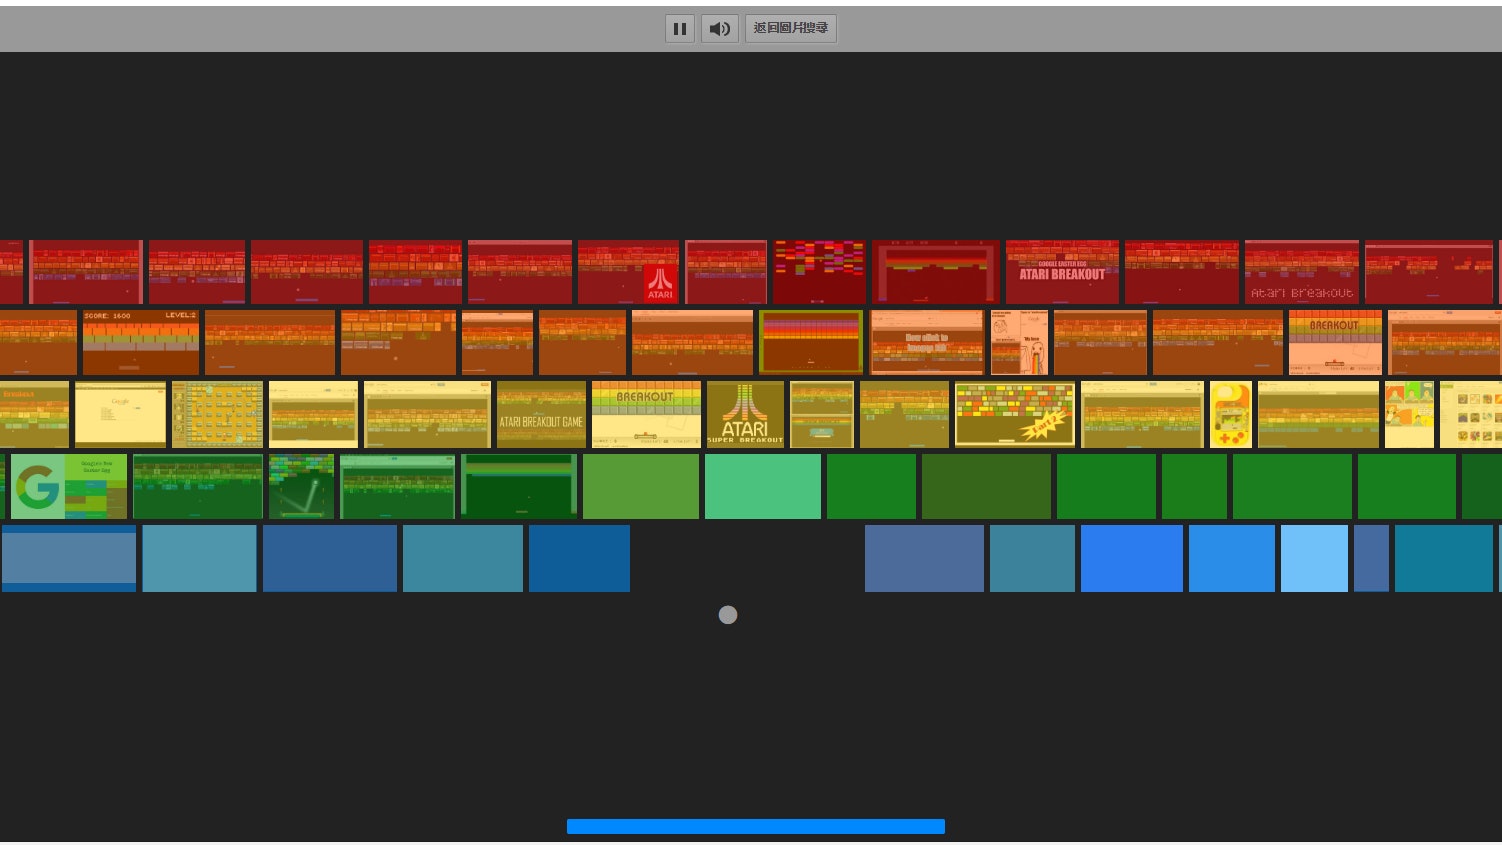Click the yellow "BREAKOUT" title thumbnail

tap(646, 414)
